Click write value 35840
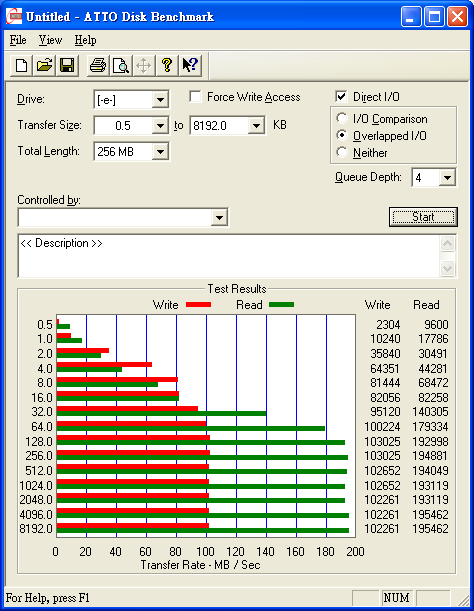The image size is (474, 611). coord(385,354)
